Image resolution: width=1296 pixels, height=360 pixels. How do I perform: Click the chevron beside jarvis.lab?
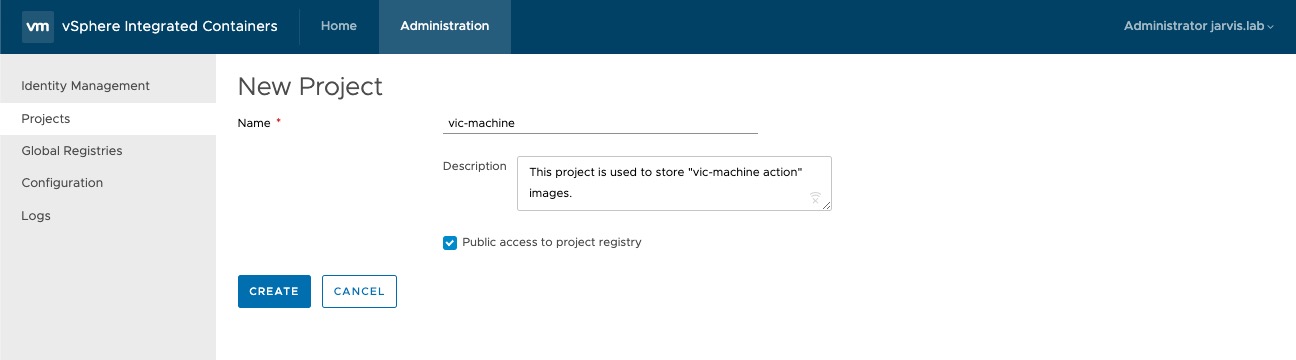1271,27
